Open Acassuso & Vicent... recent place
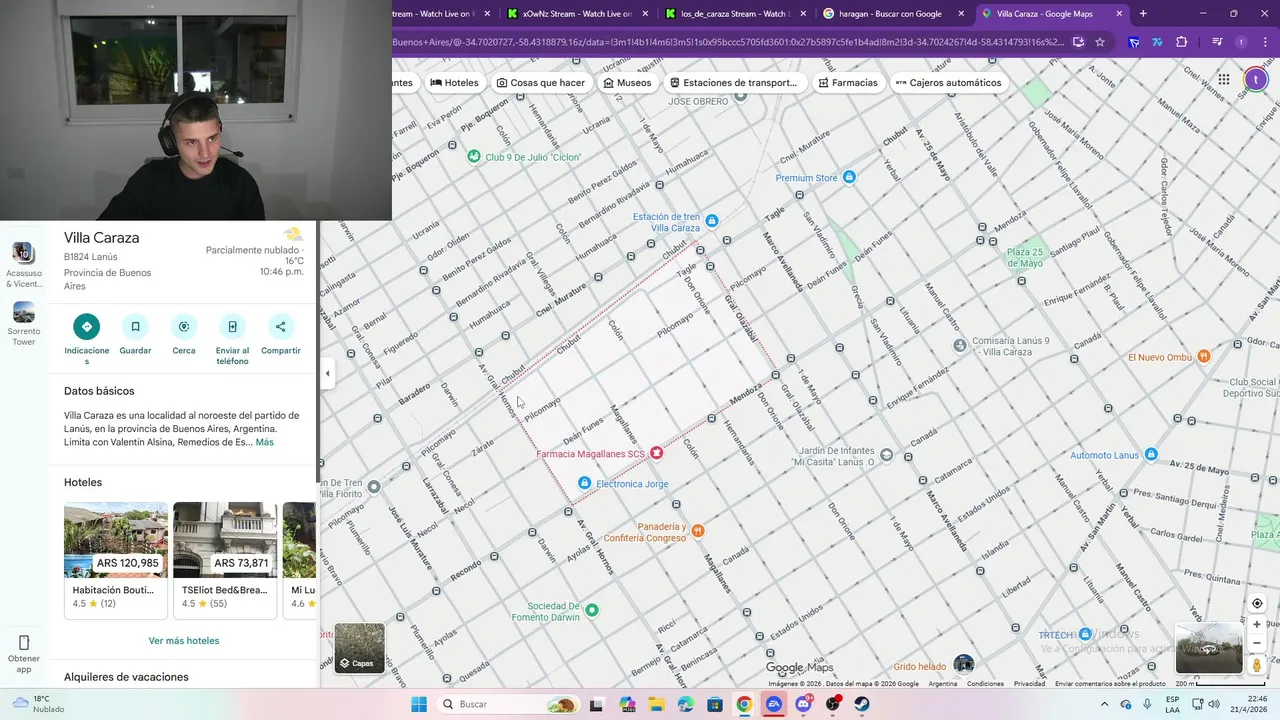Image resolution: width=1280 pixels, height=720 pixels. pos(24,265)
